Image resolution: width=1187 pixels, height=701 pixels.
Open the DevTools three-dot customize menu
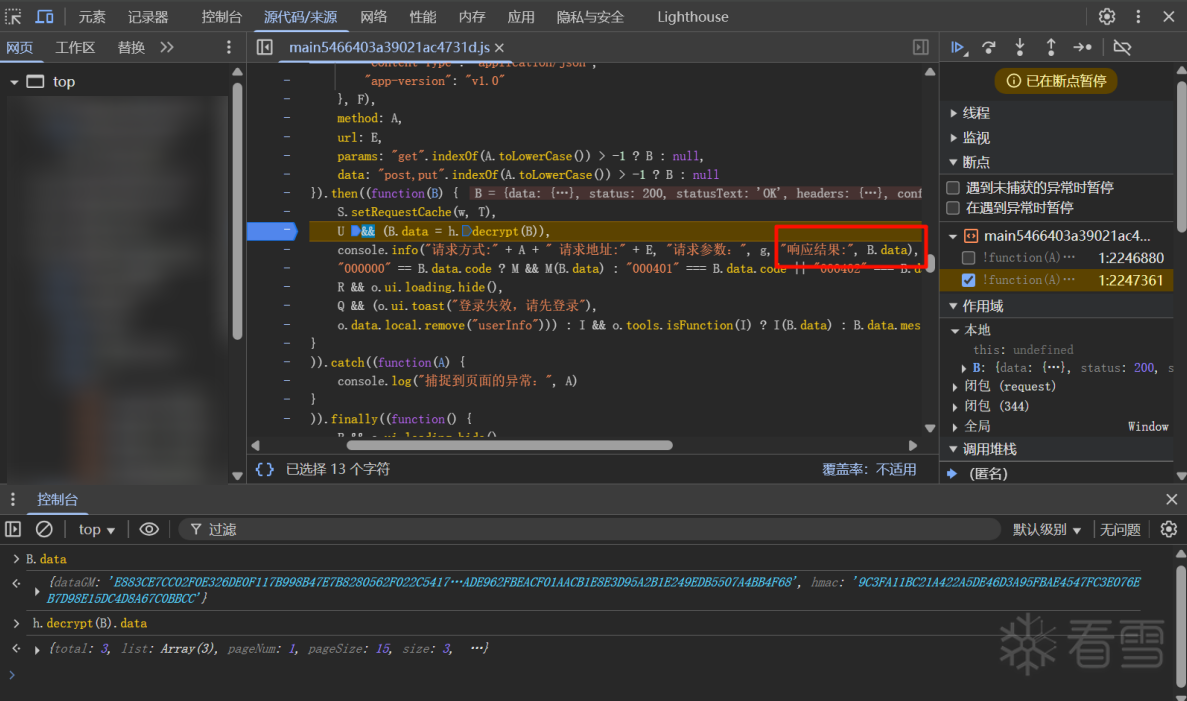point(1138,17)
